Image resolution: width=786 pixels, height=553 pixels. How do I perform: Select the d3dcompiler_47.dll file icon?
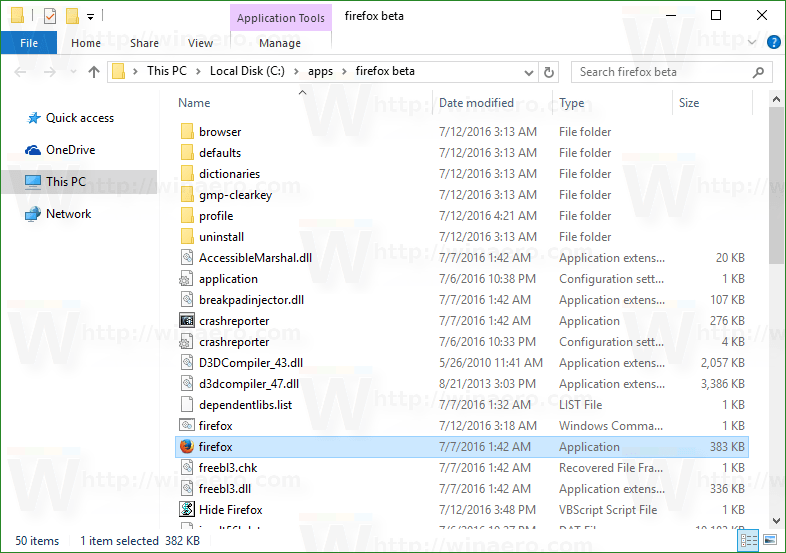point(187,384)
